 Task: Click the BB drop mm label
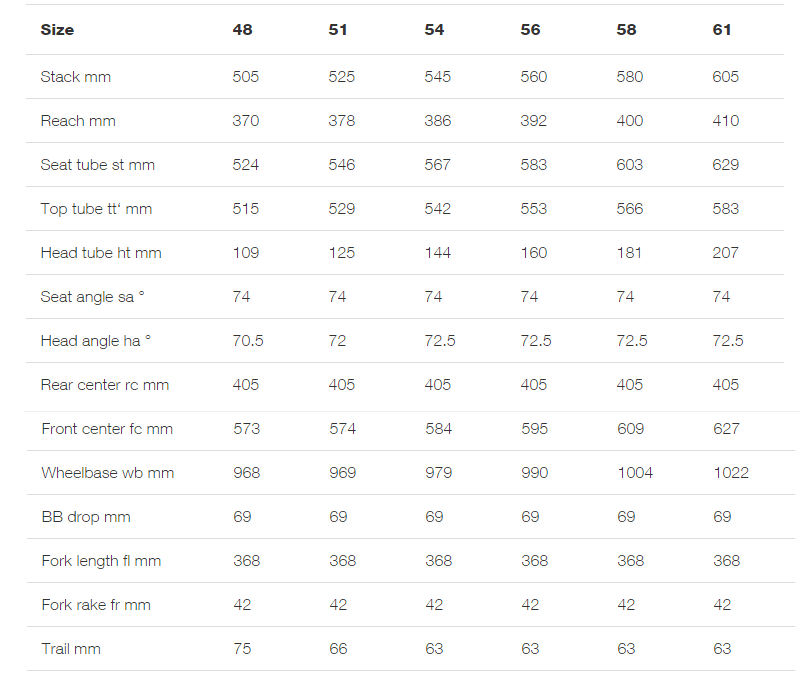[86, 517]
